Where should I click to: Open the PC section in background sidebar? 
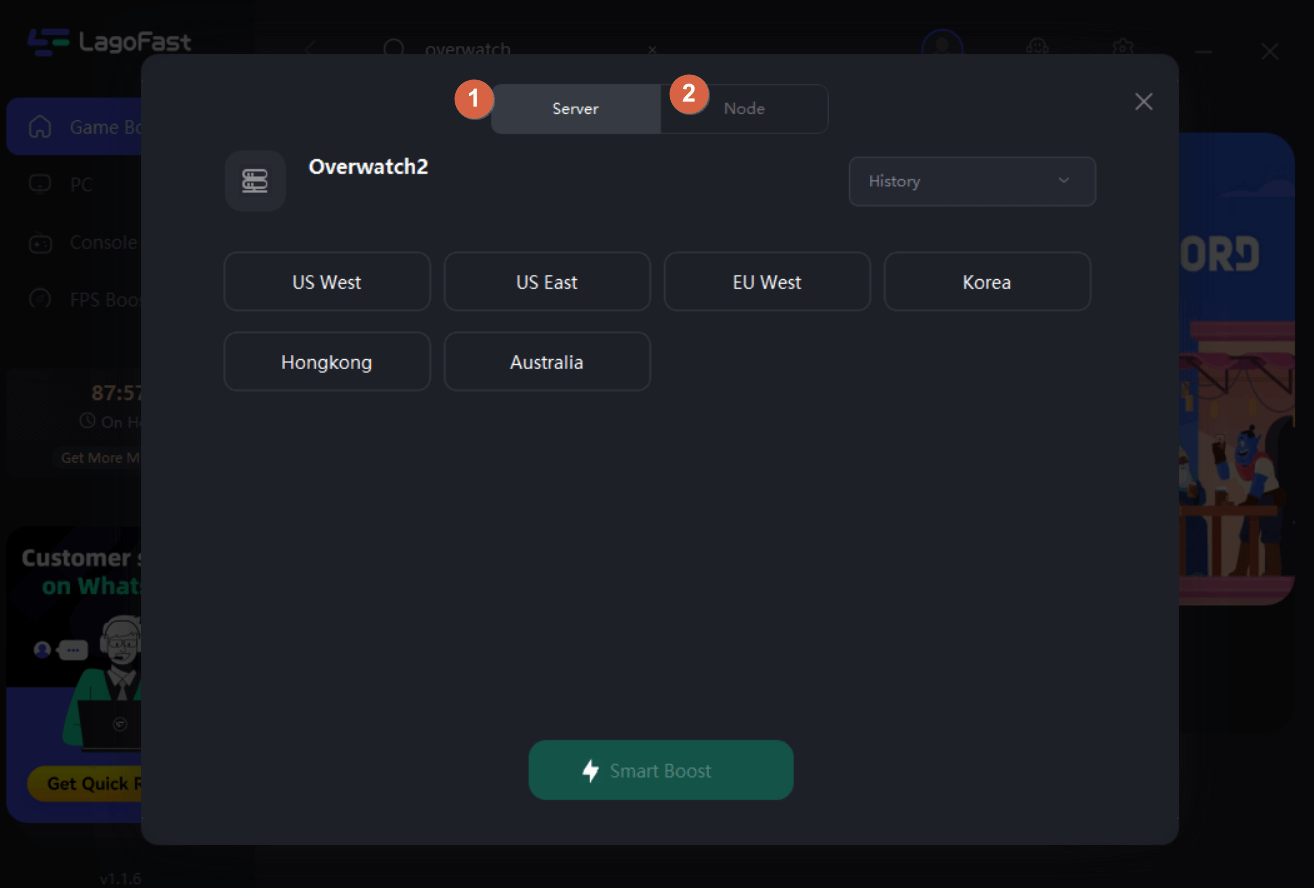(81, 185)
